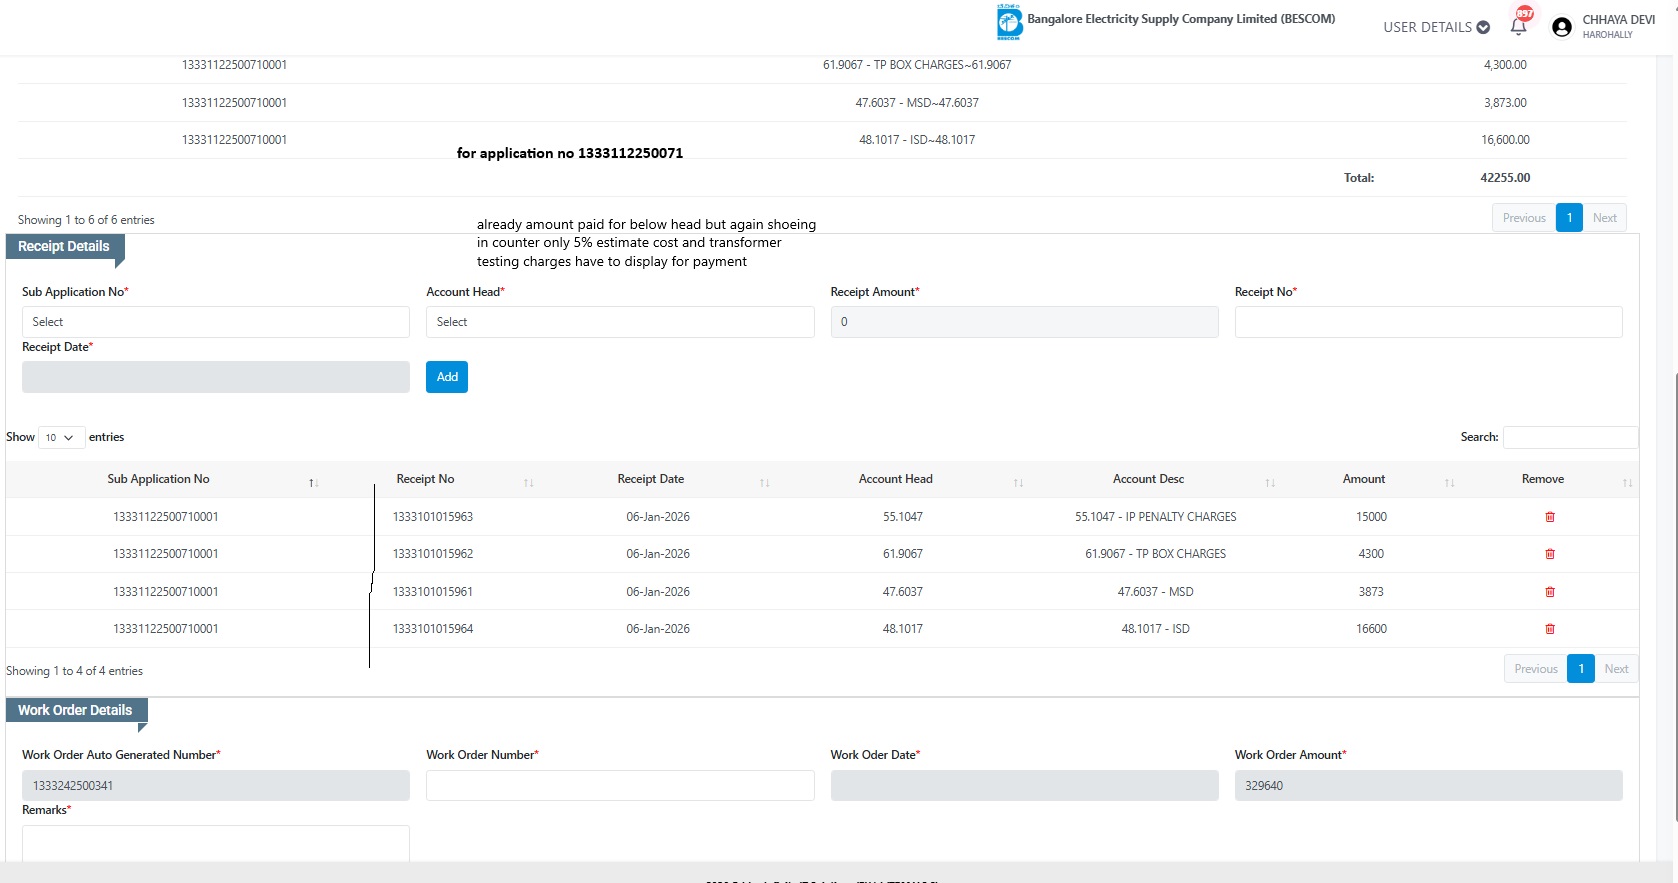Image resolution: width=1678 pixels, height=883 pixels.
Task: Open the Sub Application No dropdown
Action: click(x=215, y=322)
